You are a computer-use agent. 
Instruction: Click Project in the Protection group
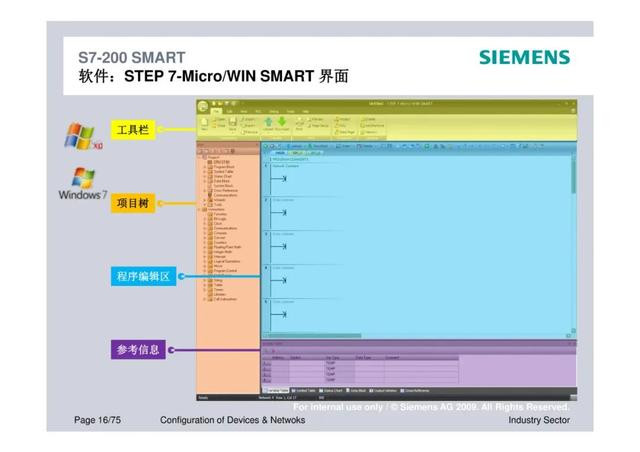pos(343,119)
